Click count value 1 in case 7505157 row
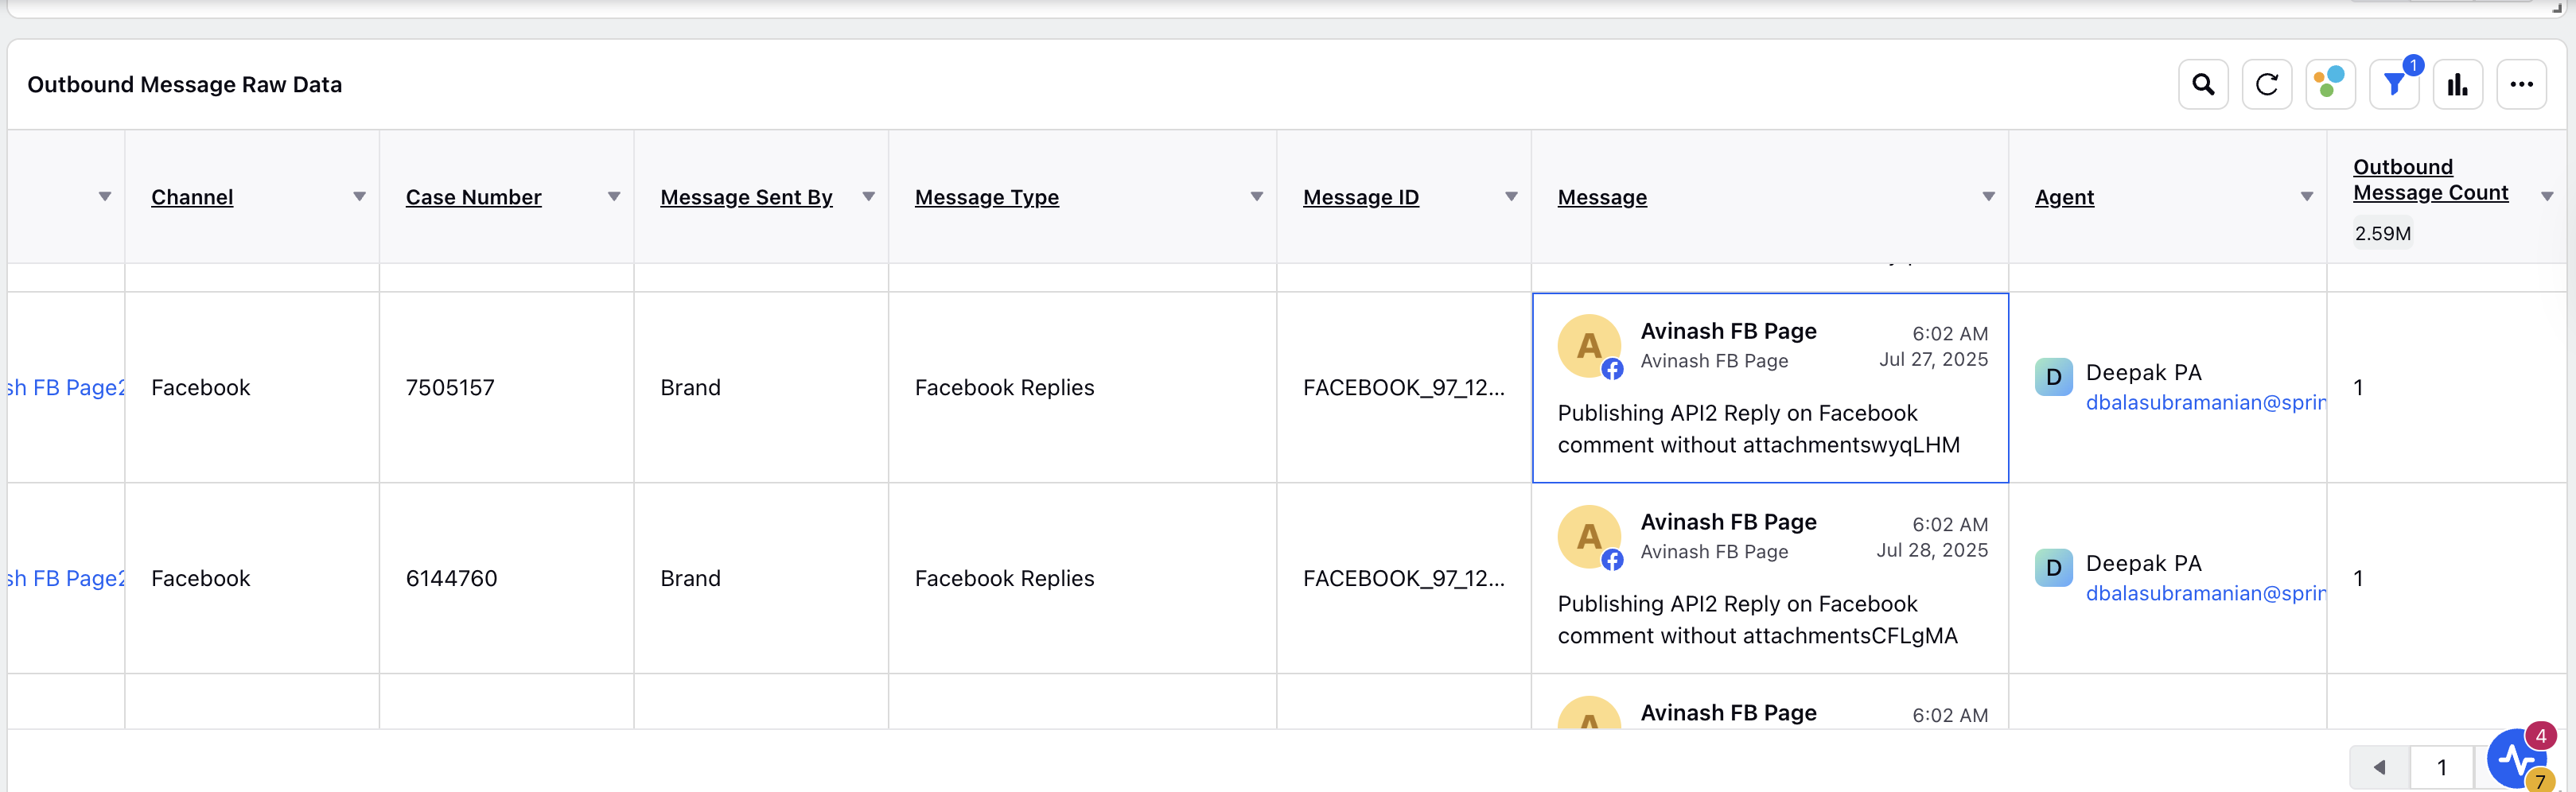The width and height of the screenshot is (2576, 792). [x=2358, y=388]
